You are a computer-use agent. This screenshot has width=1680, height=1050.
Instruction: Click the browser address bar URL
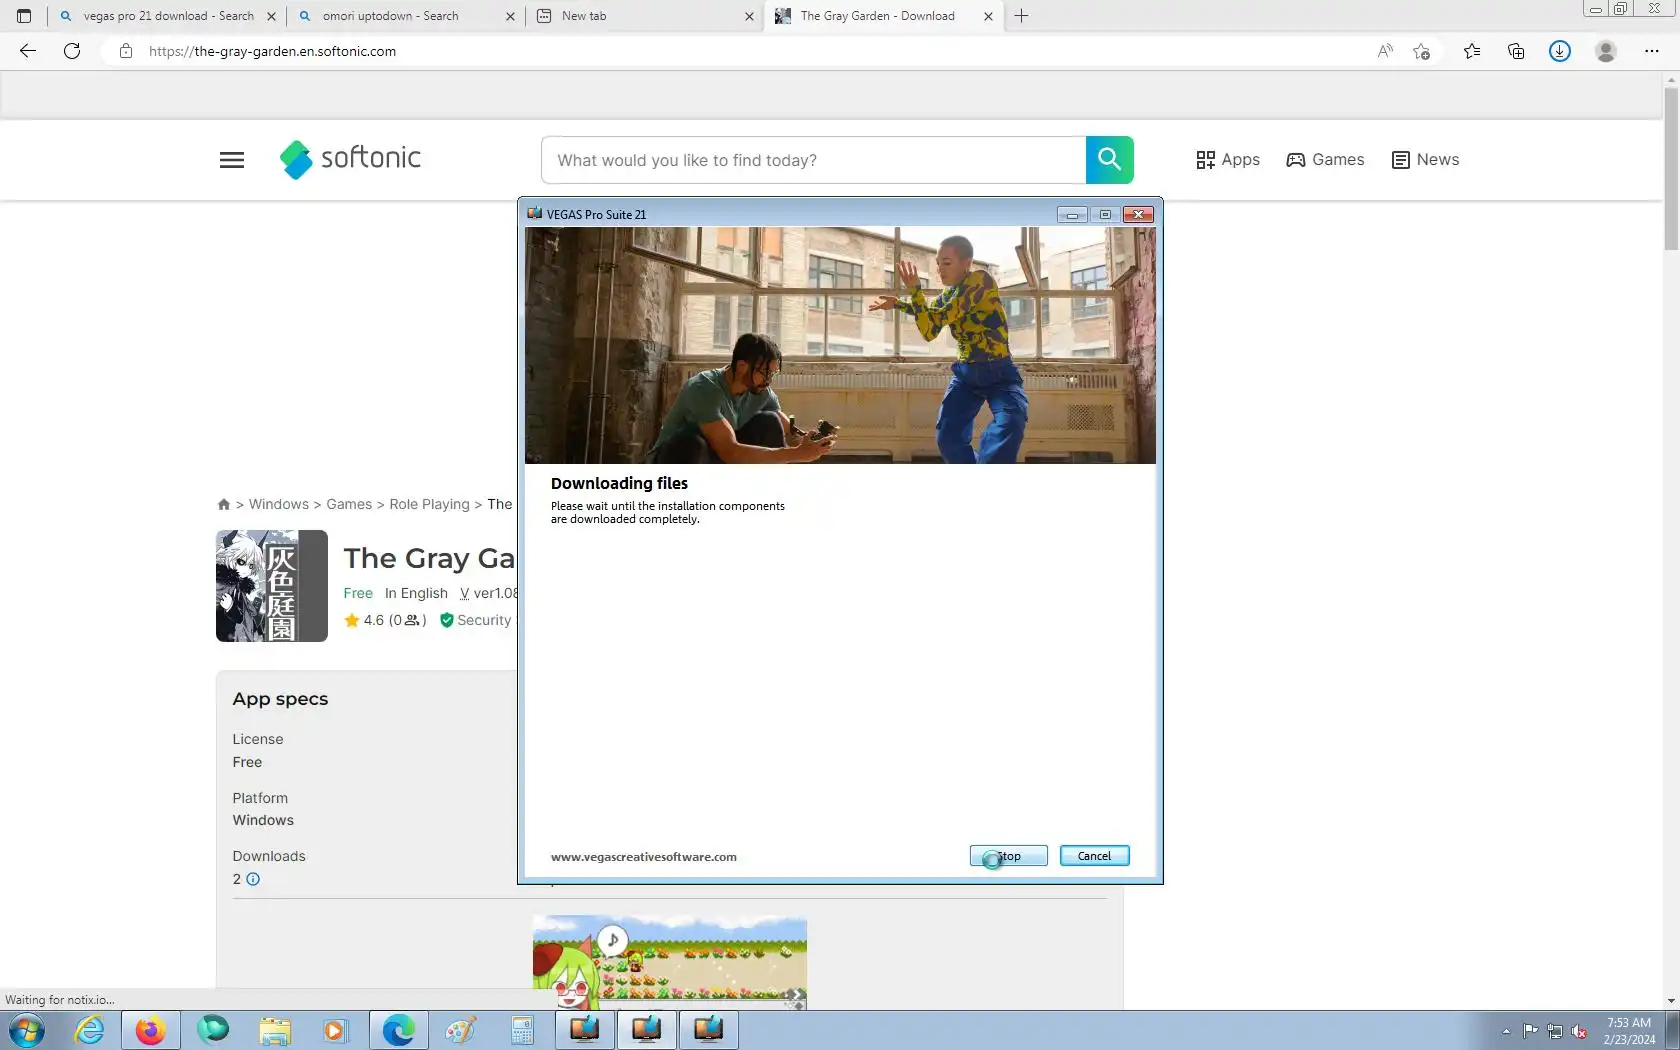[x=272, y=51]
